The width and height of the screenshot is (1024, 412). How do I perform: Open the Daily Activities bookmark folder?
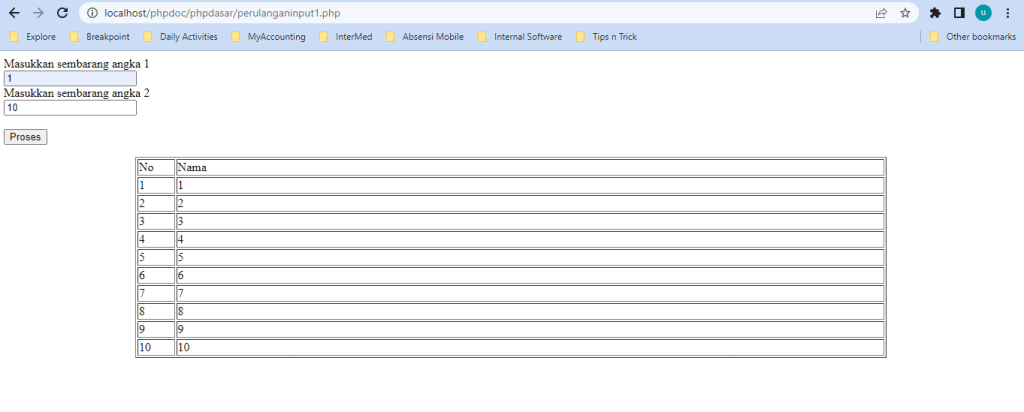click(x=180, y=37)
